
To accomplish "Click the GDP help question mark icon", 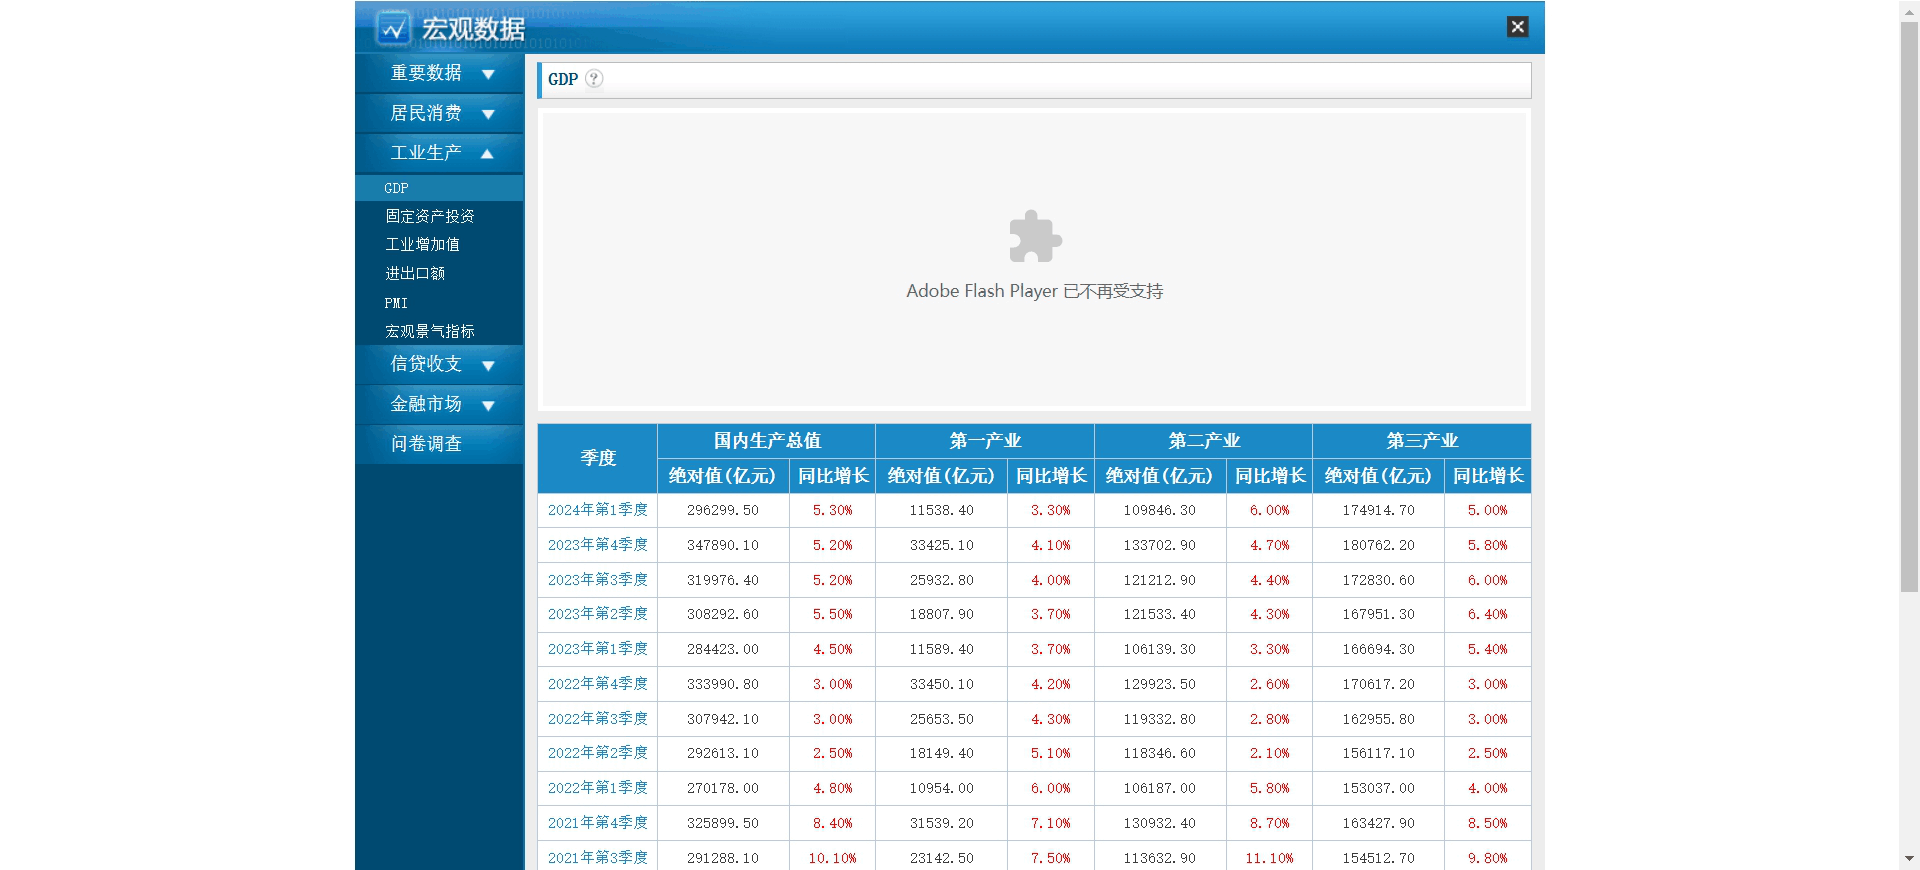I will [594, 79].
